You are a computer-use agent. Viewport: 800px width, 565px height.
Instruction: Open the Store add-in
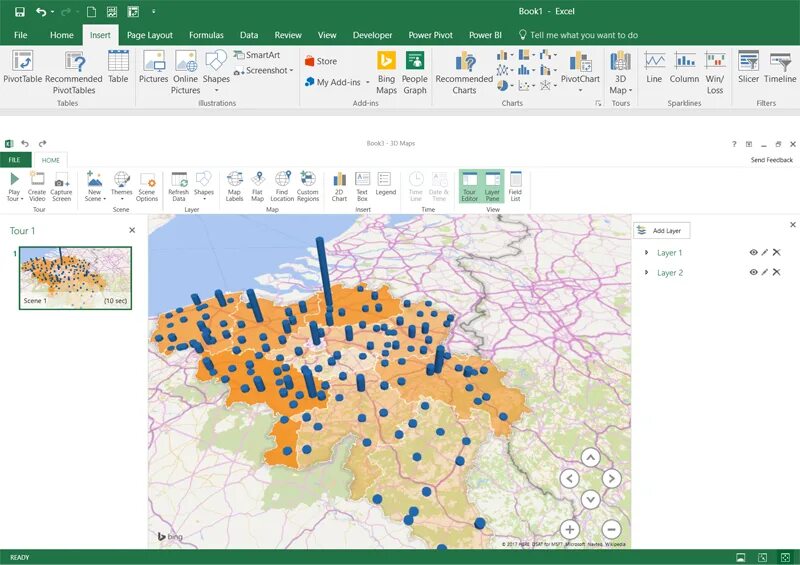pyautogui.click(x=321, y=61)
